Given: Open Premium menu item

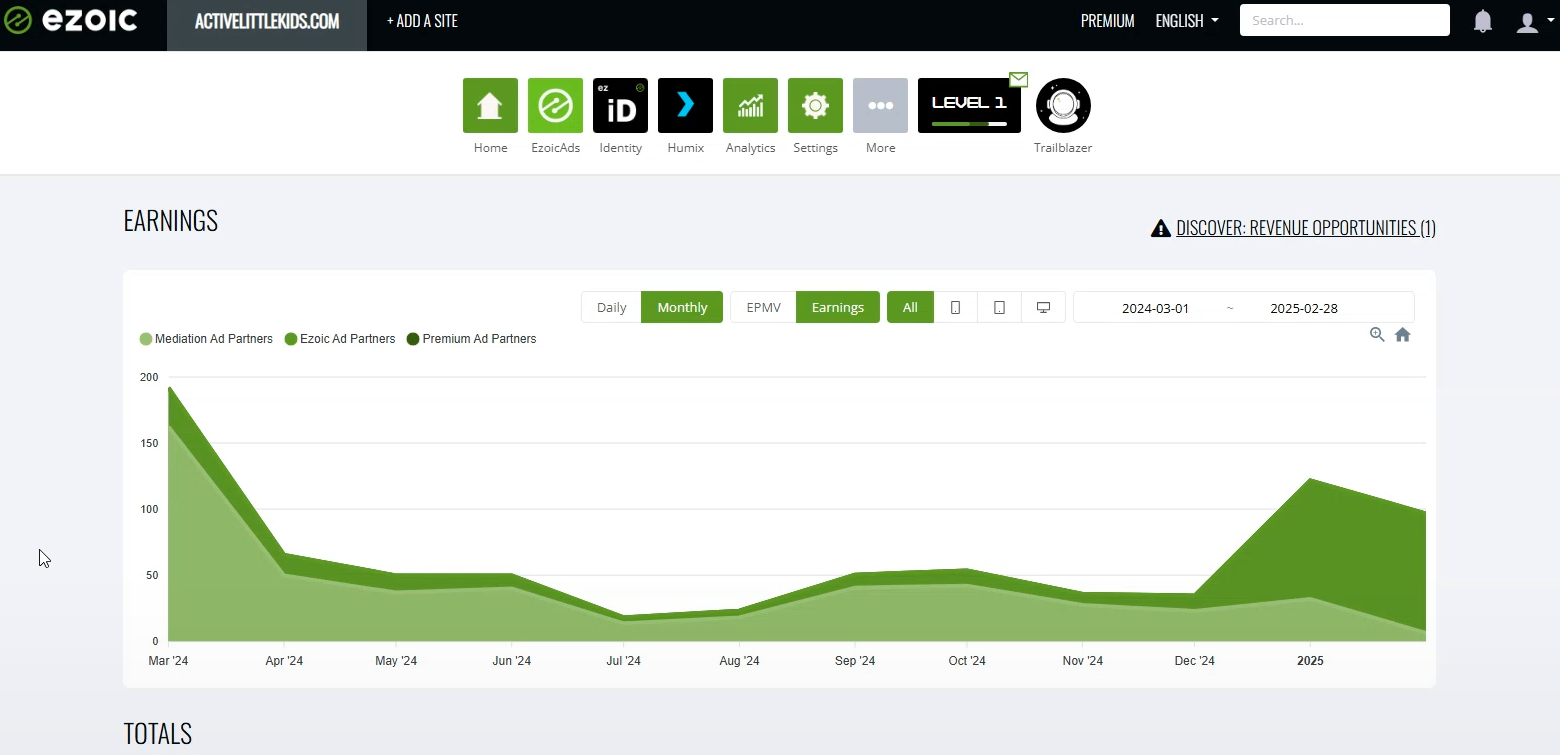Looking at the screenshot, I should (x=1107, y=21).
